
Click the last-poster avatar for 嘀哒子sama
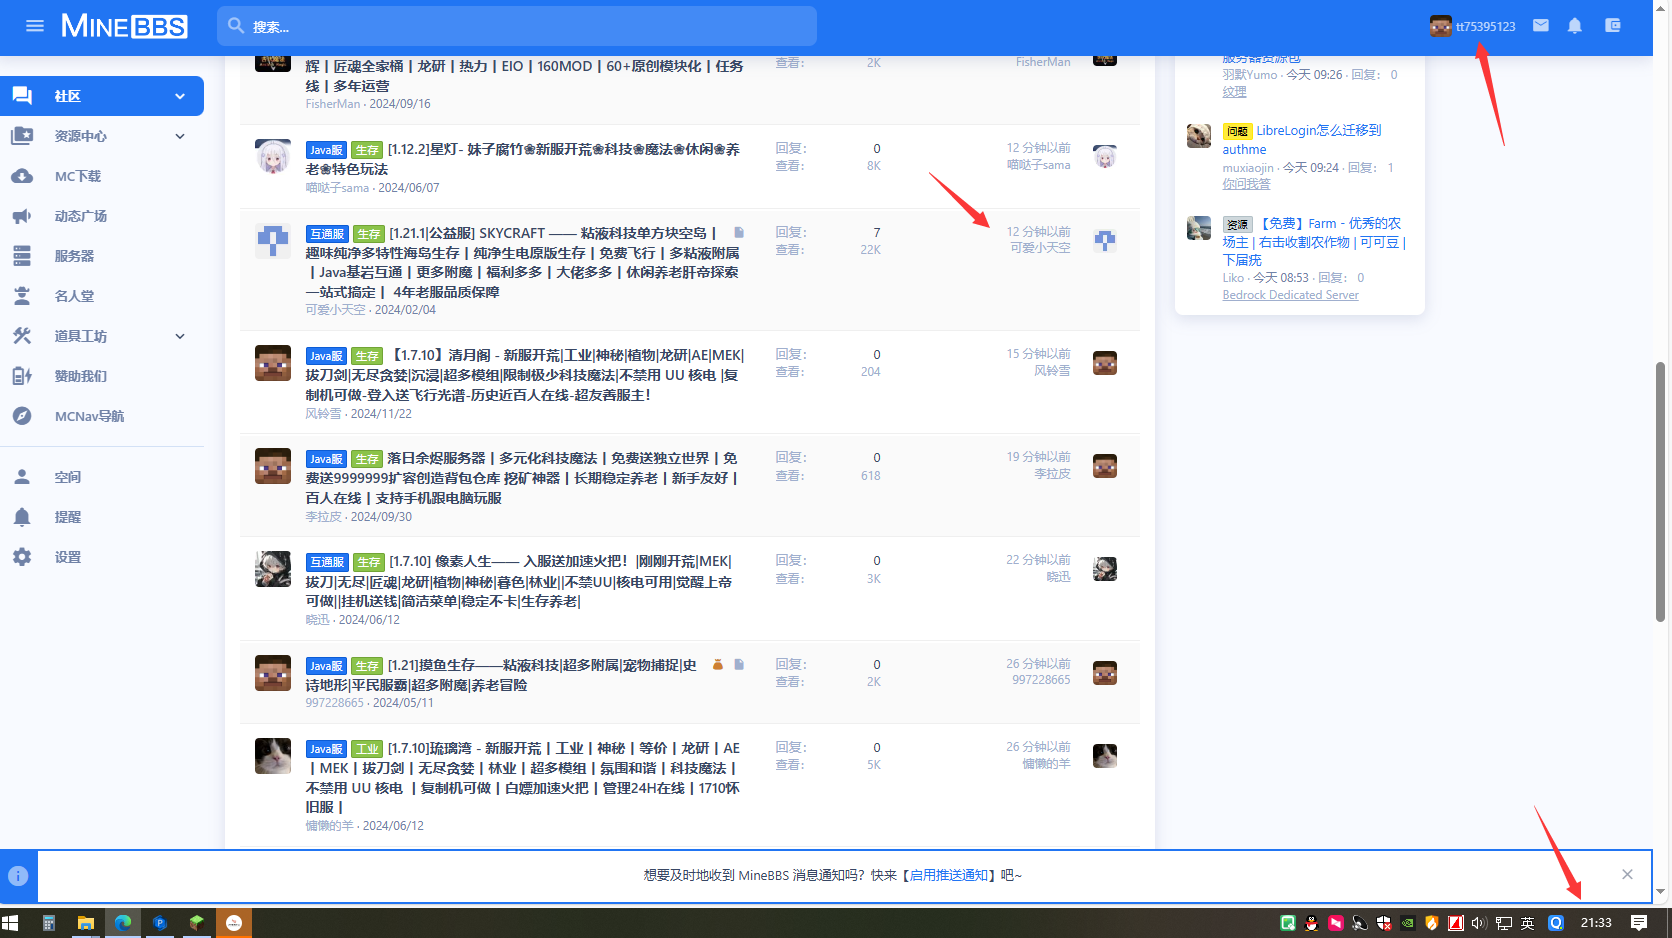coord(1105,157)
